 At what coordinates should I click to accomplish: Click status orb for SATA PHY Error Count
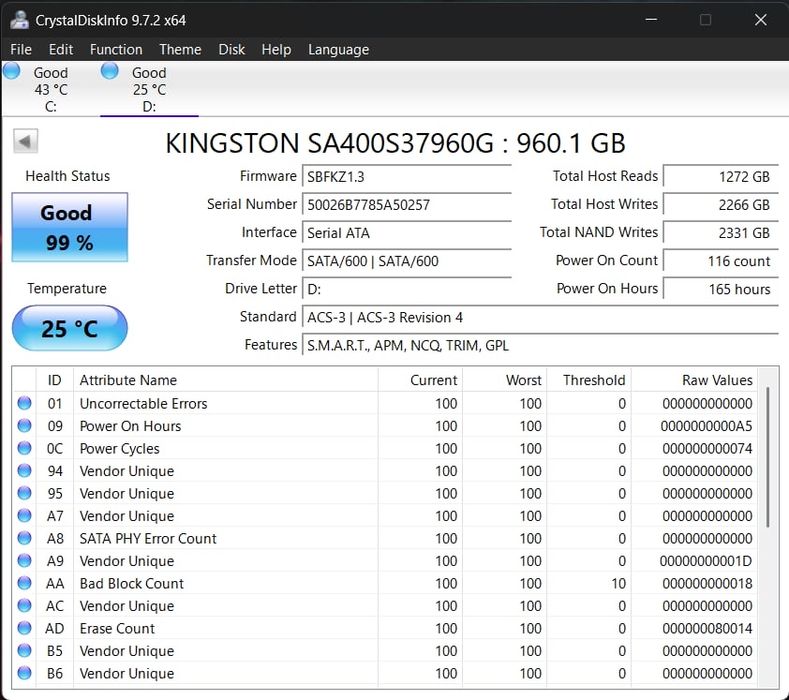(24, 538)
